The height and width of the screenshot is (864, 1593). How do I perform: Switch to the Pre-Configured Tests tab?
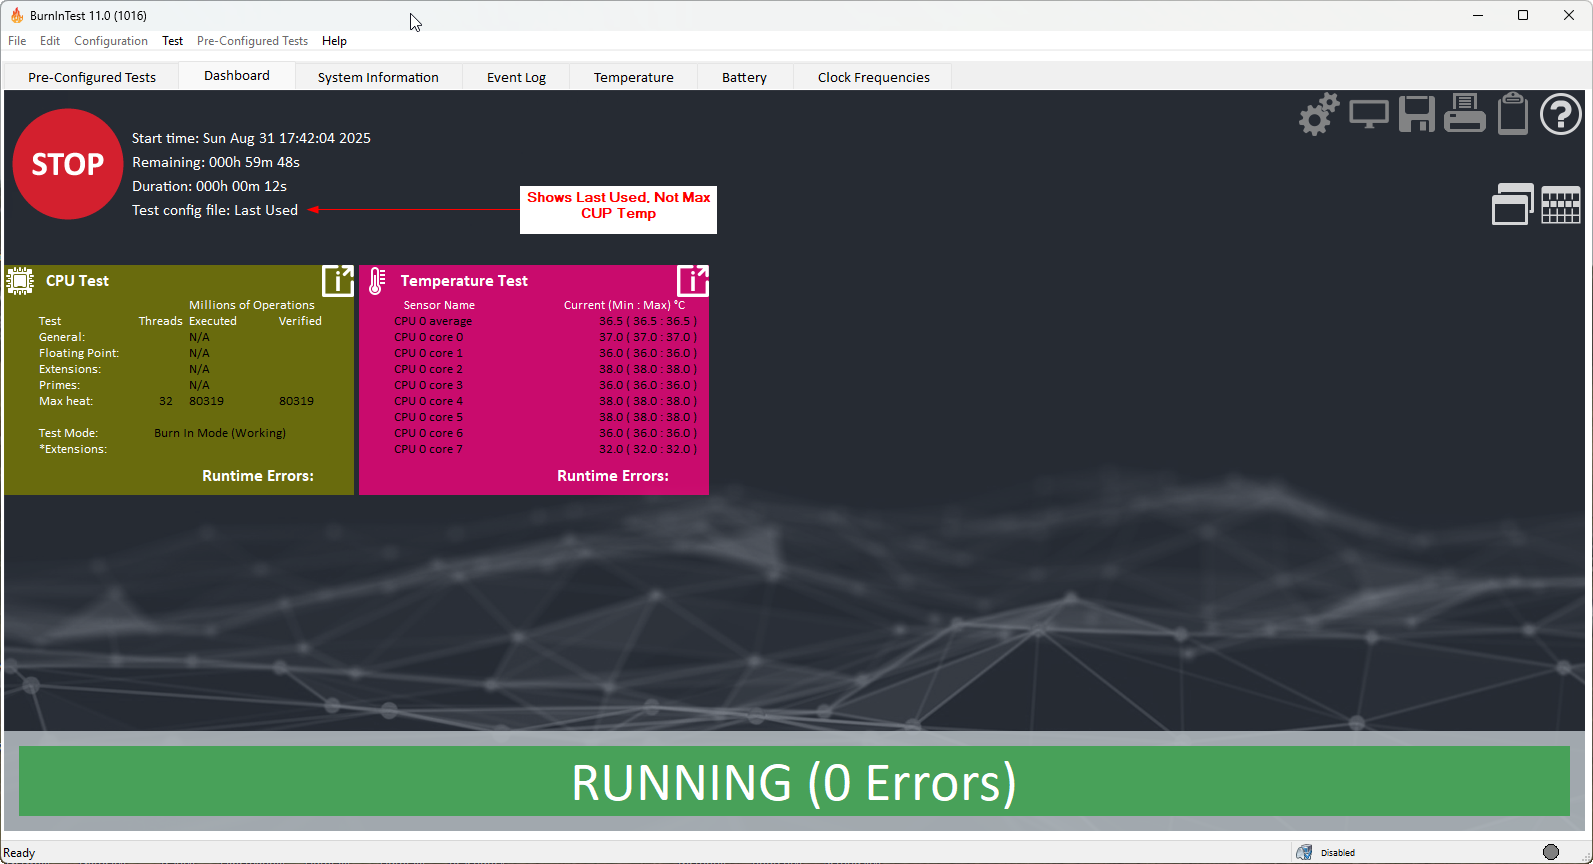click(92, 77)
